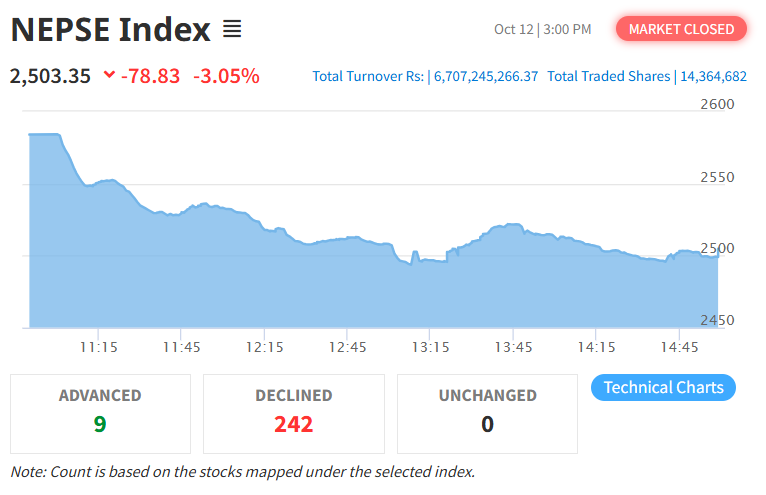This screenshot has height=495, width=766.
Task: Click the 12:15 time label on chart axis
Action: 264,347
